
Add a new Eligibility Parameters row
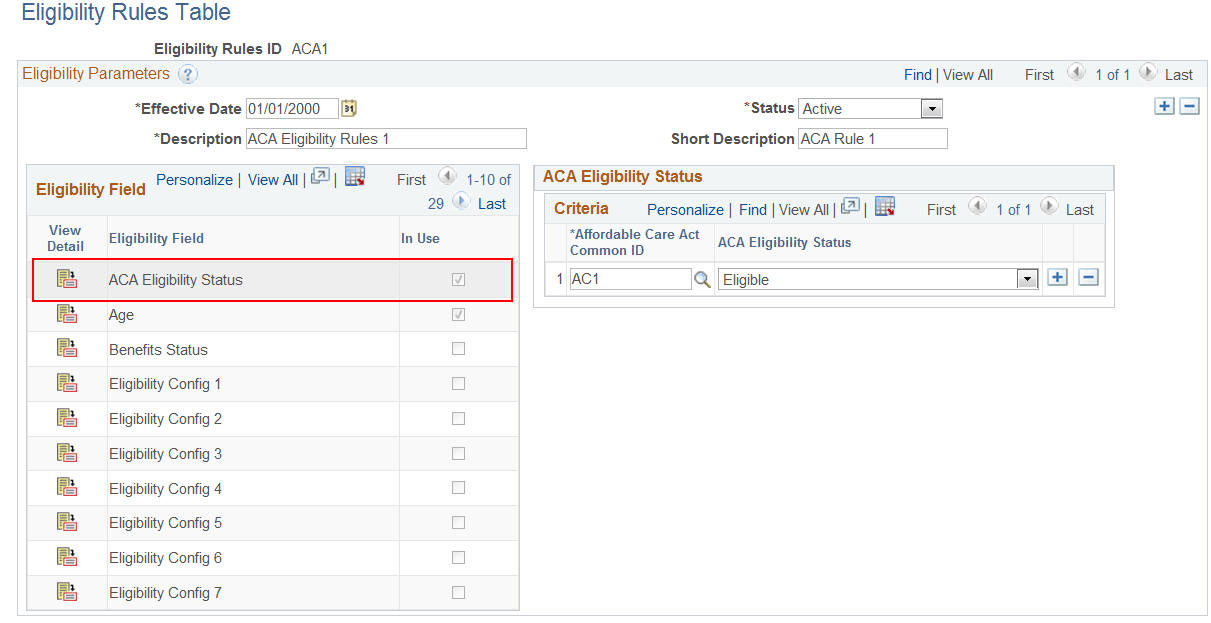(1164, 106)
